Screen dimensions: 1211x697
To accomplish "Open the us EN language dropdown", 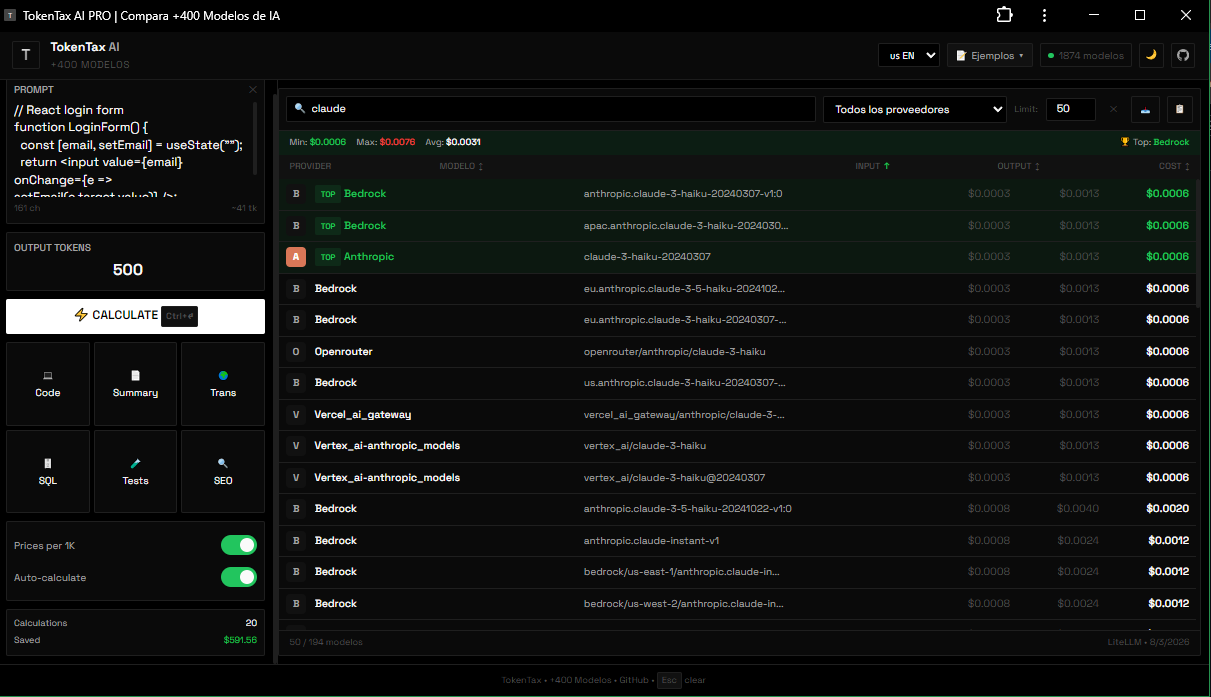I will click(909, 55).
